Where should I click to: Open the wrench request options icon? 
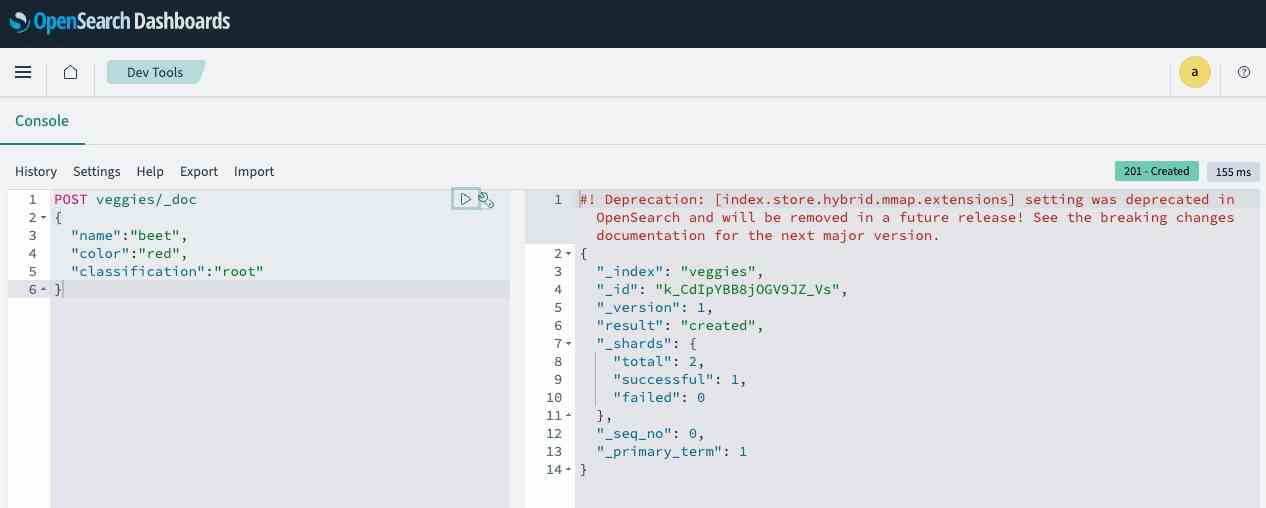tap(487, 200)
